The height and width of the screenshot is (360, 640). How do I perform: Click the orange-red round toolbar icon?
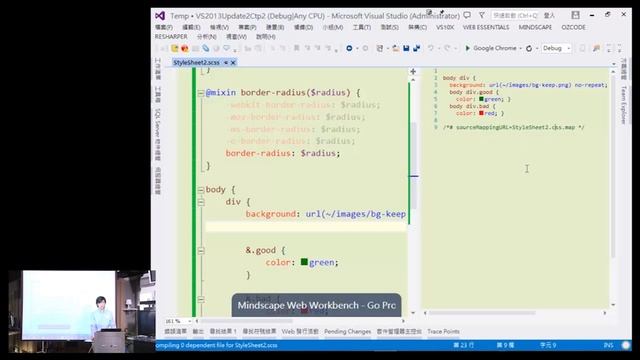coord(185,48)
